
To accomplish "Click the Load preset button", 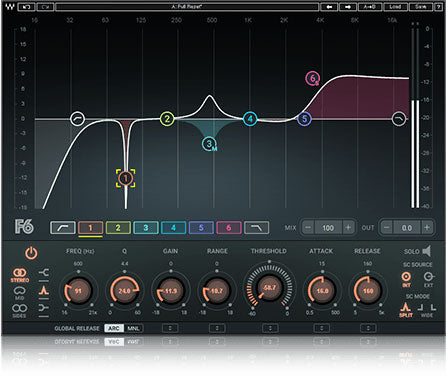I will pos(395,7).
